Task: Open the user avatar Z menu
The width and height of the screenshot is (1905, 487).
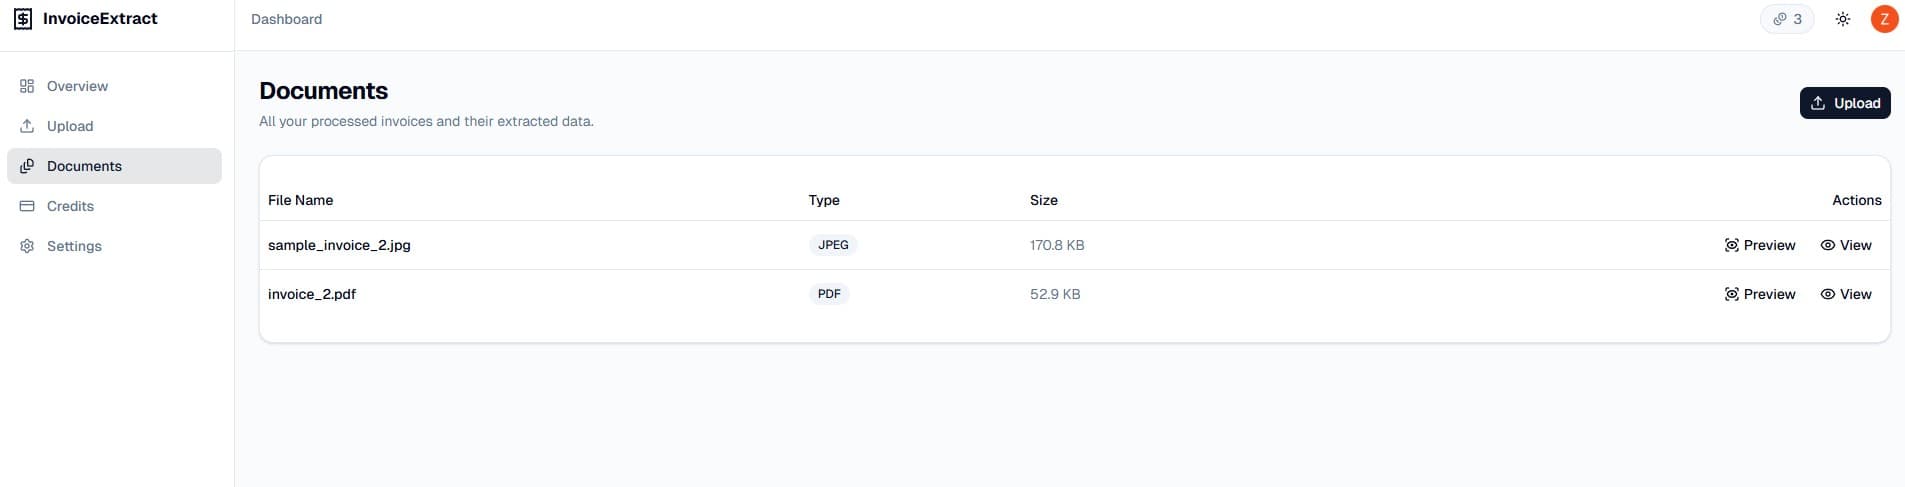Action: click(x=1884, y=19)
